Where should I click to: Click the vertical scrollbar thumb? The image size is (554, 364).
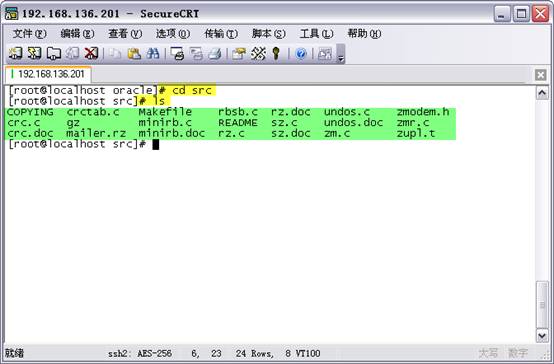click(542, 304)
